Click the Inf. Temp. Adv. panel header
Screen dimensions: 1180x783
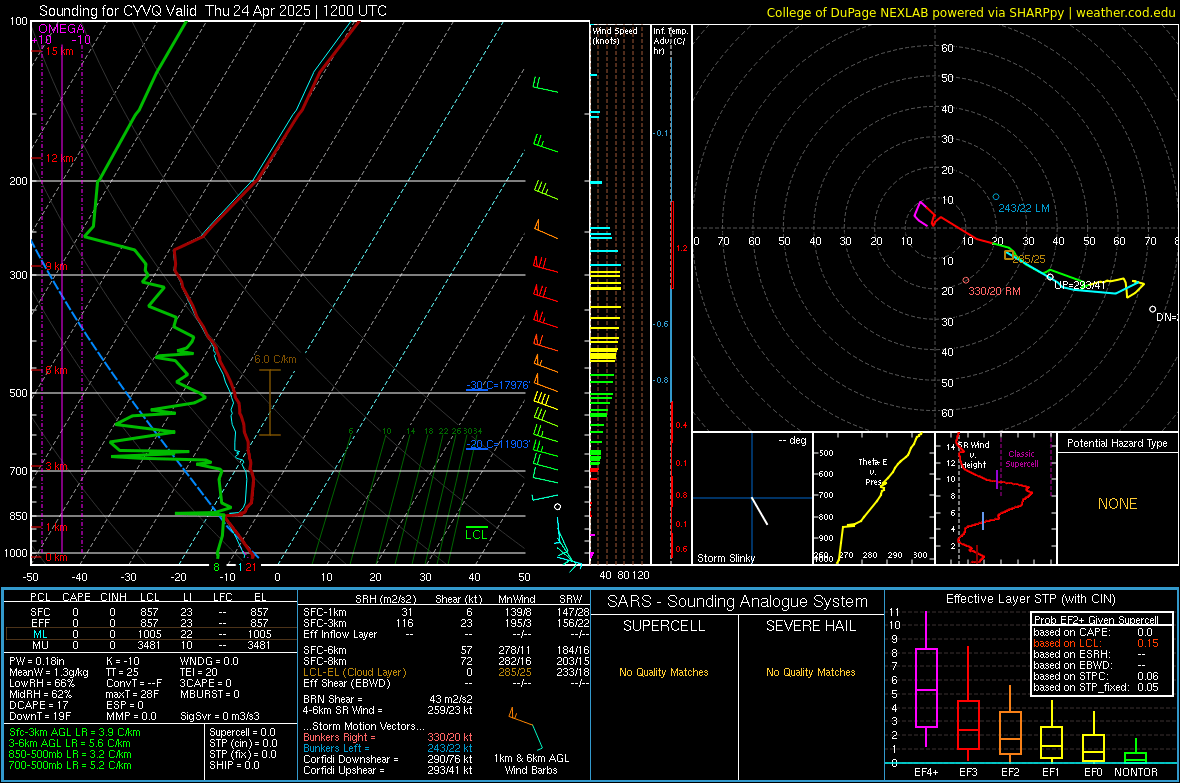(671, 41)
